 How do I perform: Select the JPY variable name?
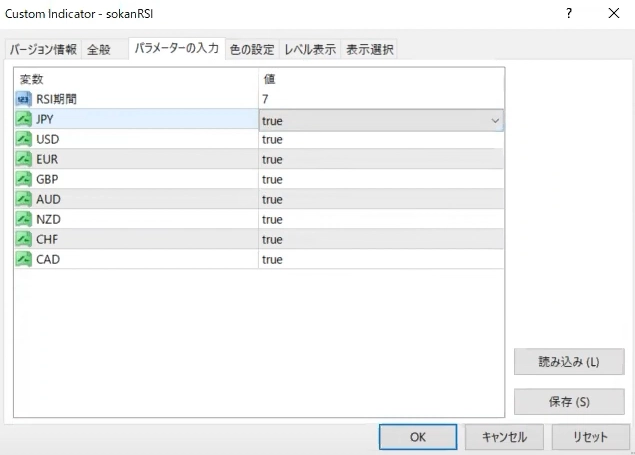(x=45, y=119)
